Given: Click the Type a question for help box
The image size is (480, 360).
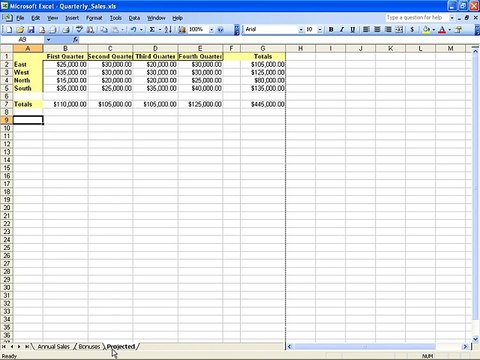Looking at the screenshot, I should [x=417, y=18].
